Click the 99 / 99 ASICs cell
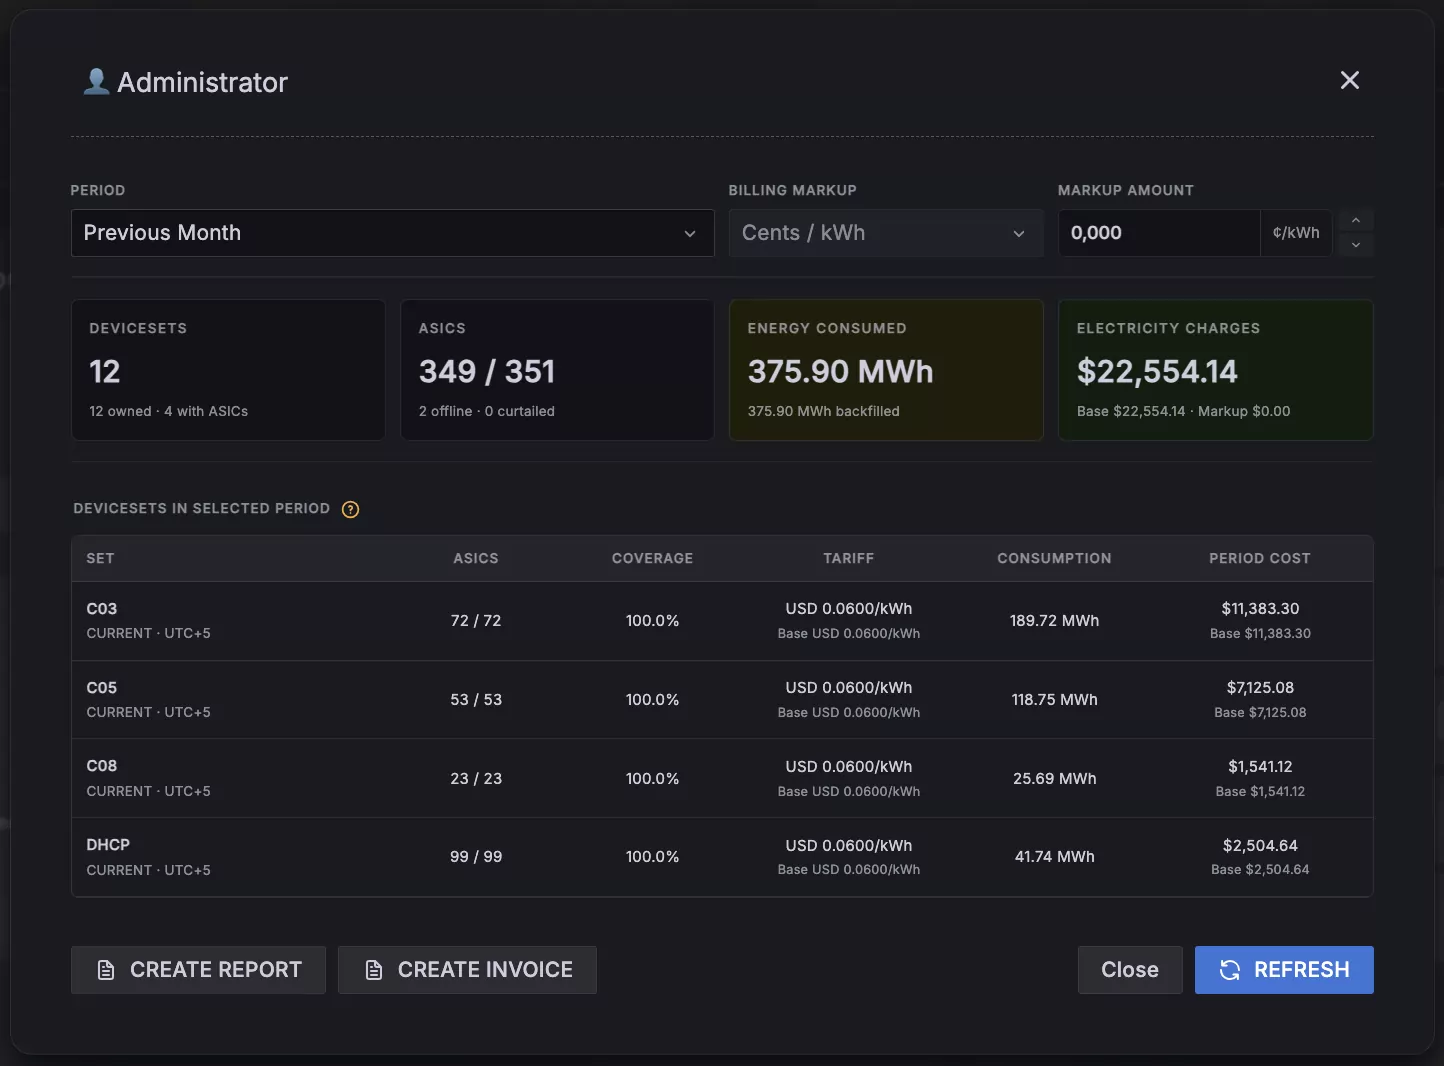The width and height of the screenshot is (1444, 1066). pyautogui.click(x=476, y=857)
